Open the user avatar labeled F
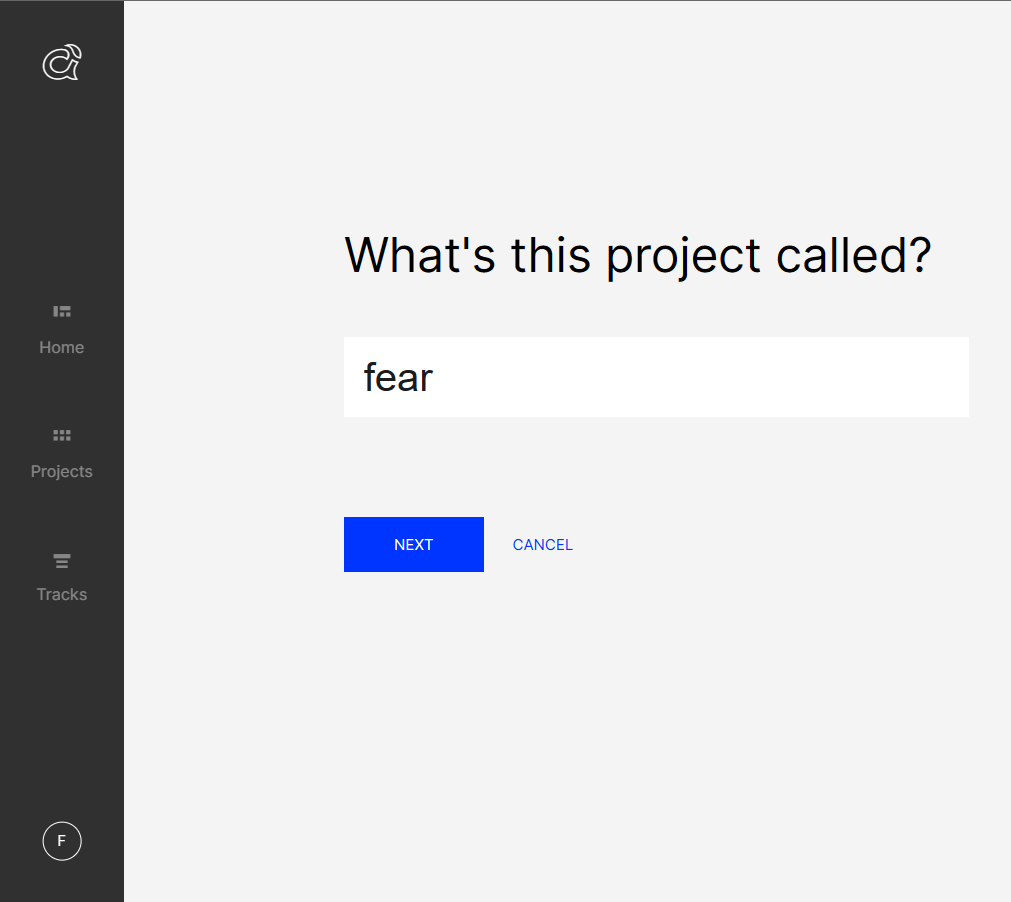This screenshot has height=902, width=1011. [62, 841]
